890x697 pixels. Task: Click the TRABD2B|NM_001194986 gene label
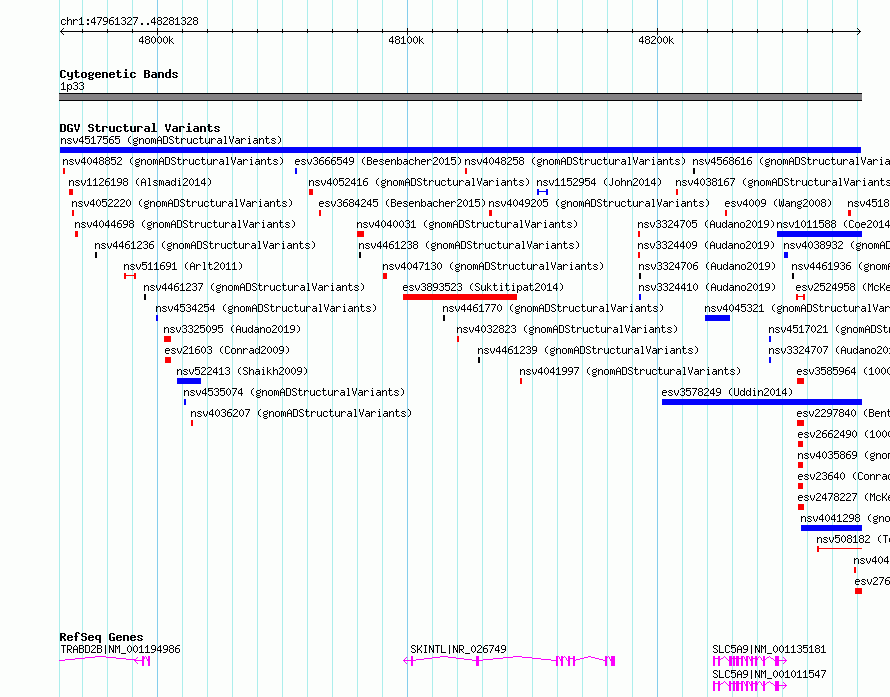point(120,649)
